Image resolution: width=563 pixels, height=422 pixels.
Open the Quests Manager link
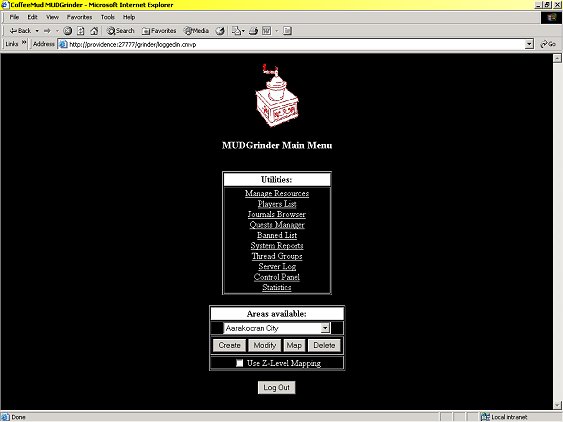click(277, 225)
